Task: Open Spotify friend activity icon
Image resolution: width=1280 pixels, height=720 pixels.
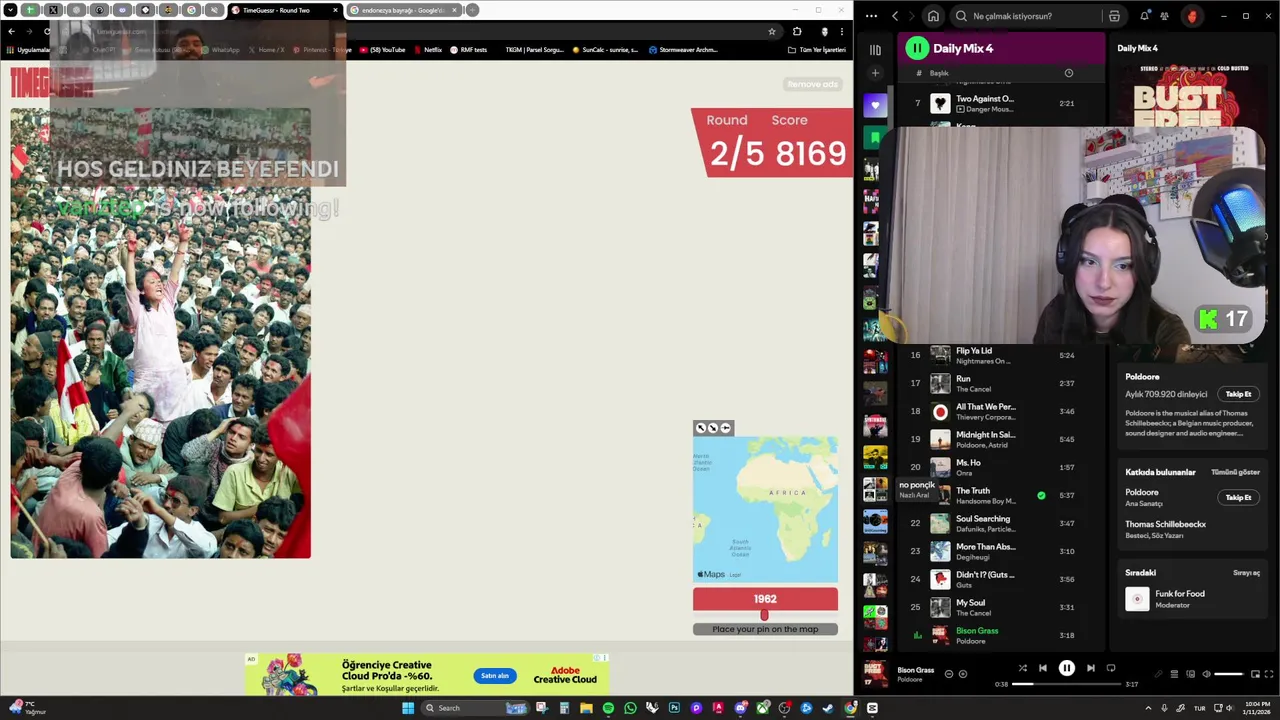Action: (x=1164, y=16)
